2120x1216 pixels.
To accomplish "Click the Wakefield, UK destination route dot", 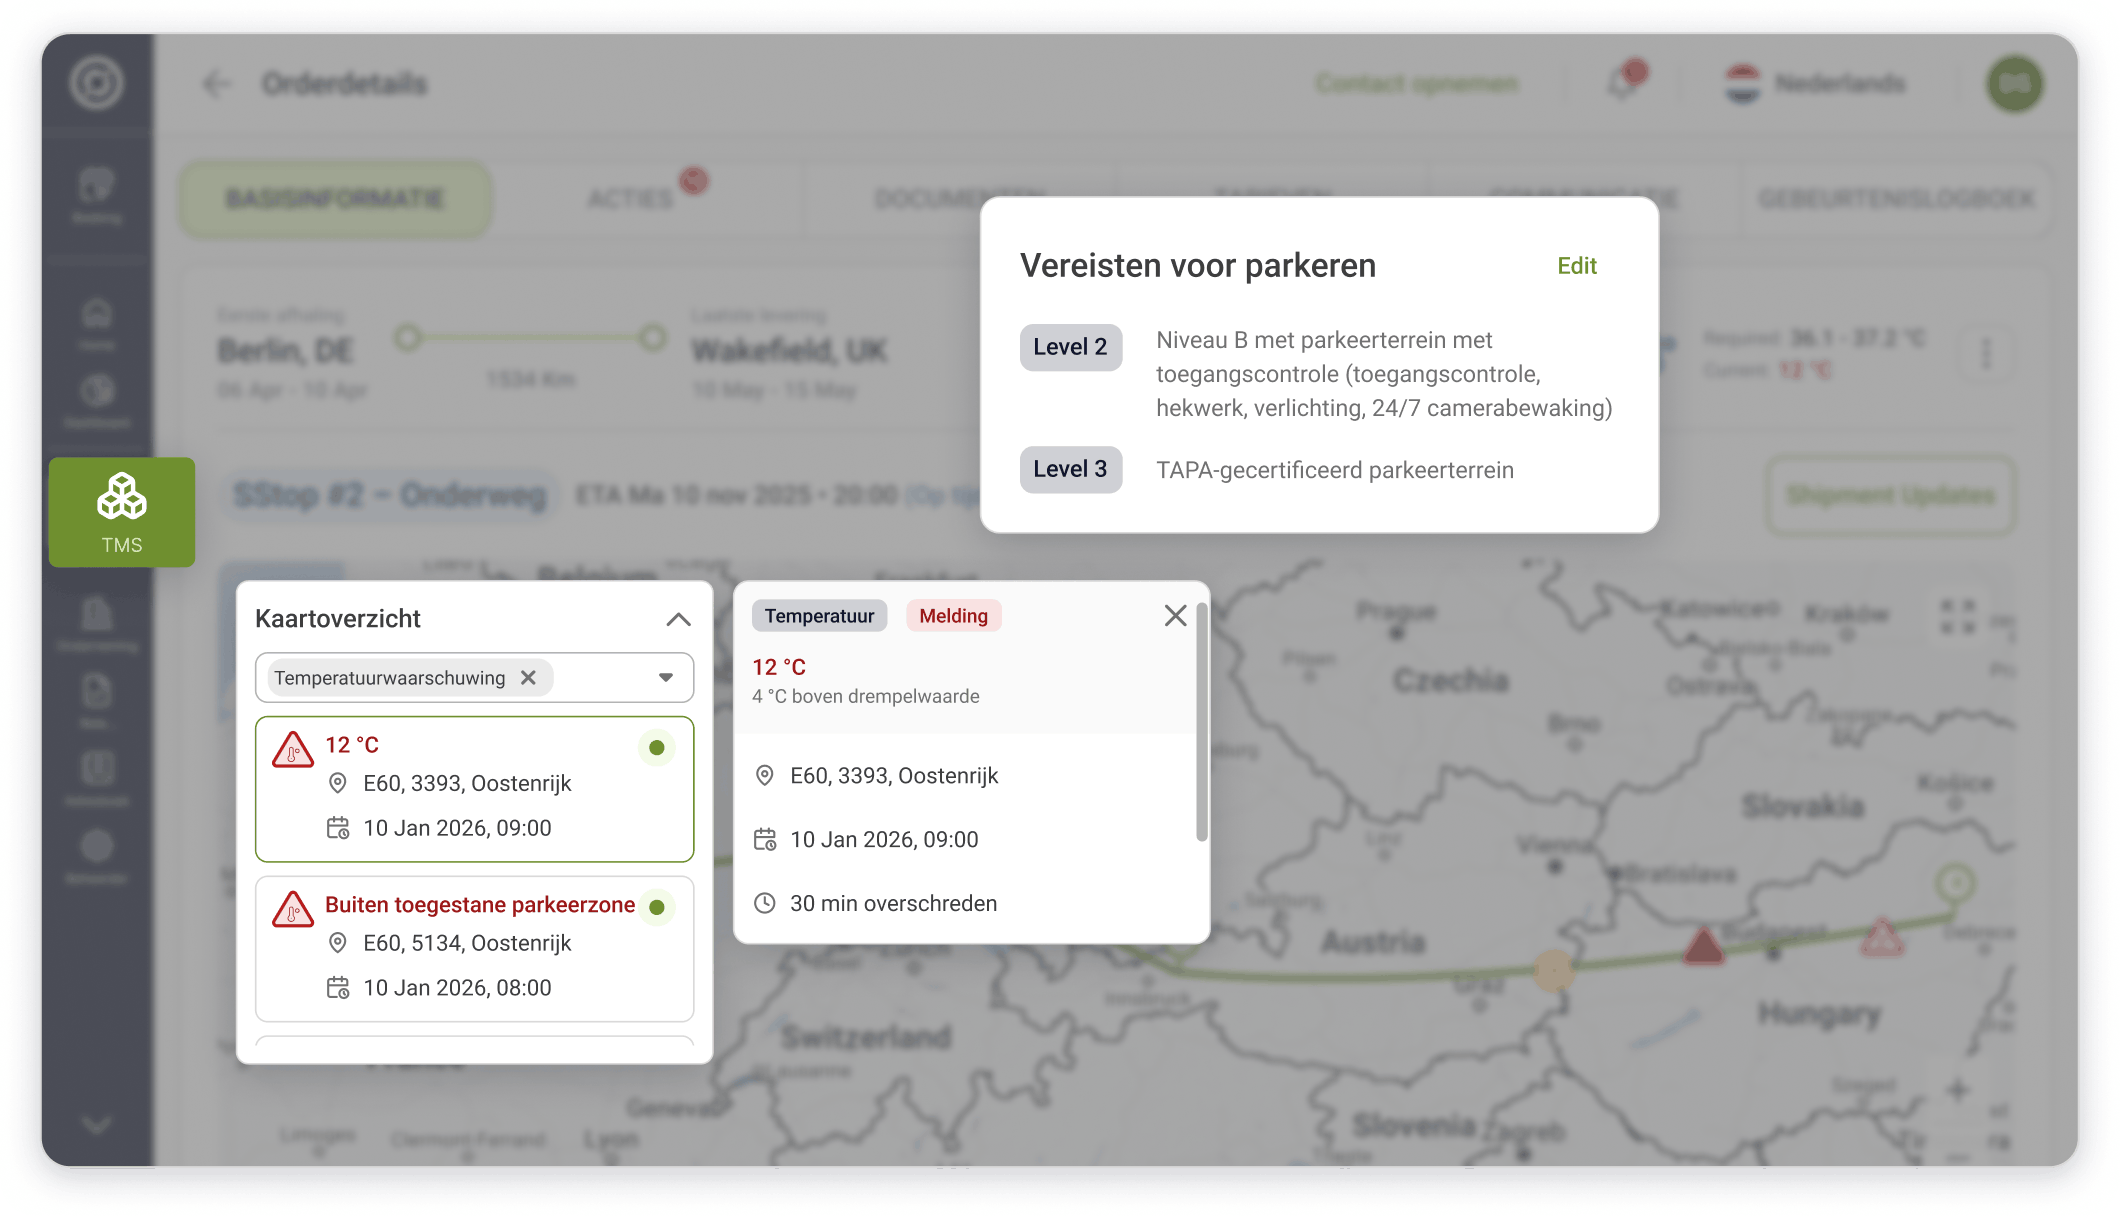I will [652, 338].
